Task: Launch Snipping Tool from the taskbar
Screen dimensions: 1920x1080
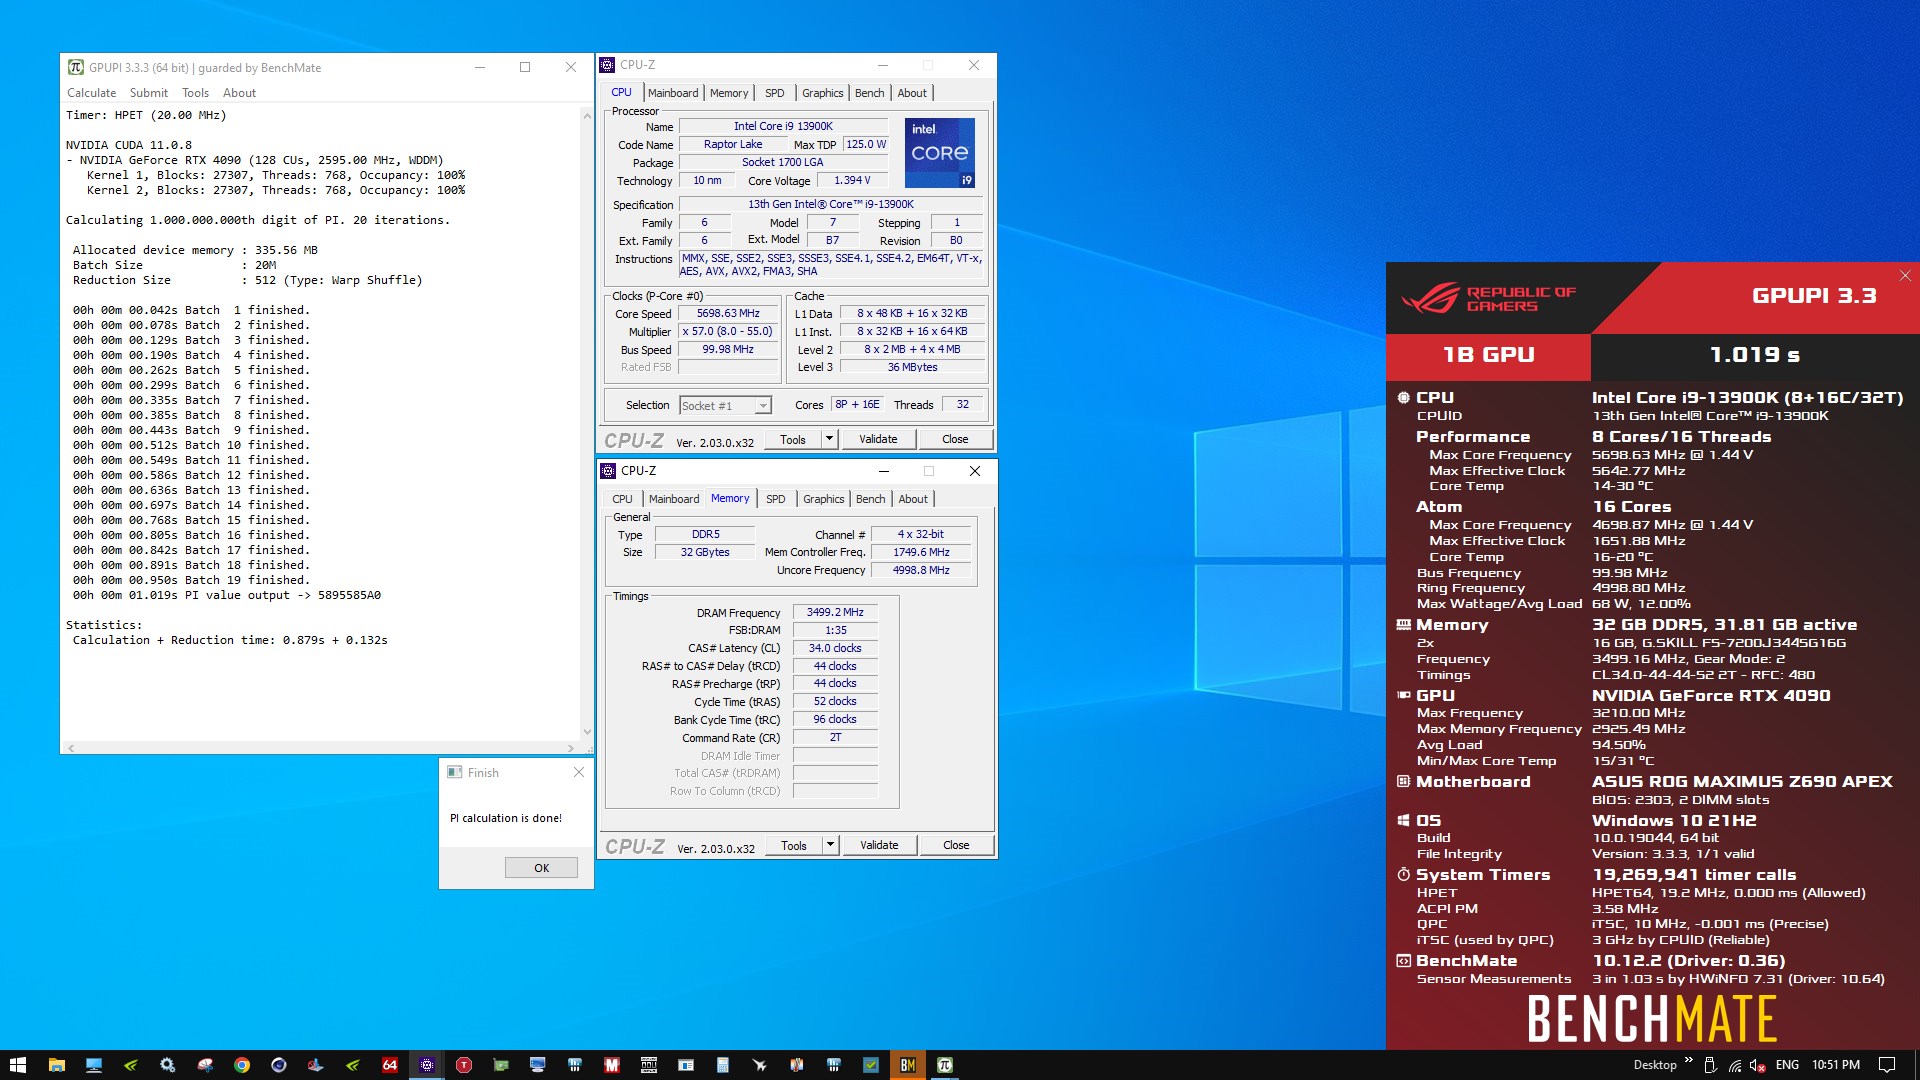Action: click(204, 1065)
